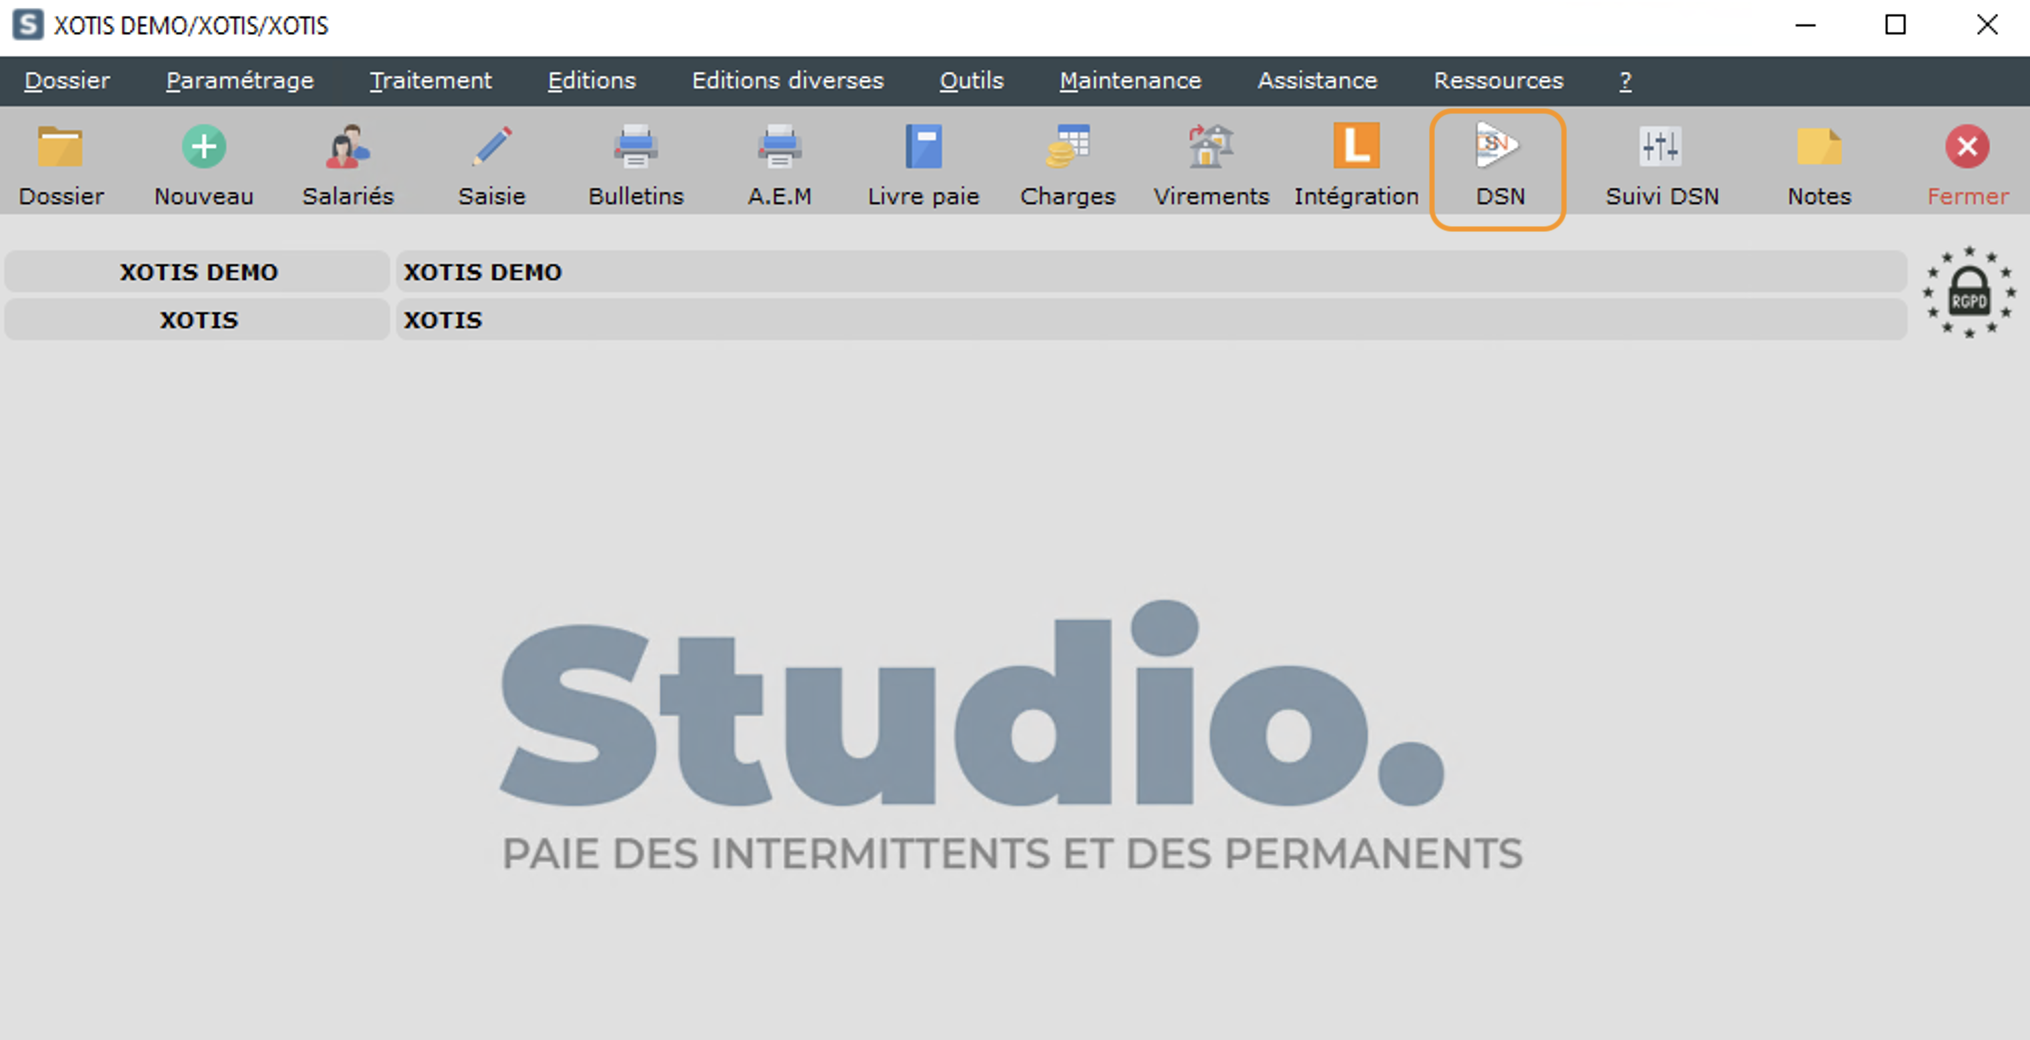The height and width of the screenshot is (1040, 2030).
Task: Open the Paramétrage menu
Action: pos(240,81)
